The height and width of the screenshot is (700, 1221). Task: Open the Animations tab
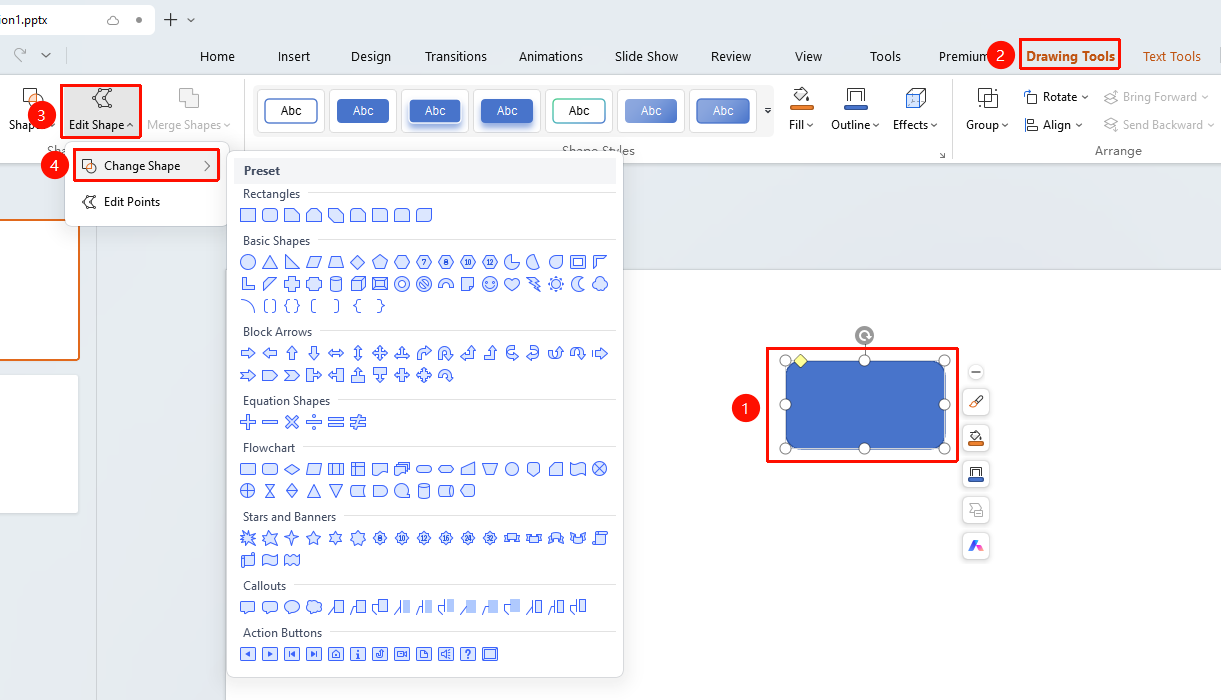pyautogui.click(x=551, y=56)
